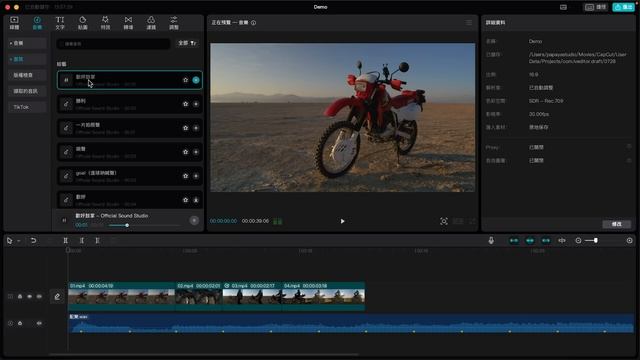640x360 pixels.
Task: Click the audio search input field
Action: [x=113, y=44]
